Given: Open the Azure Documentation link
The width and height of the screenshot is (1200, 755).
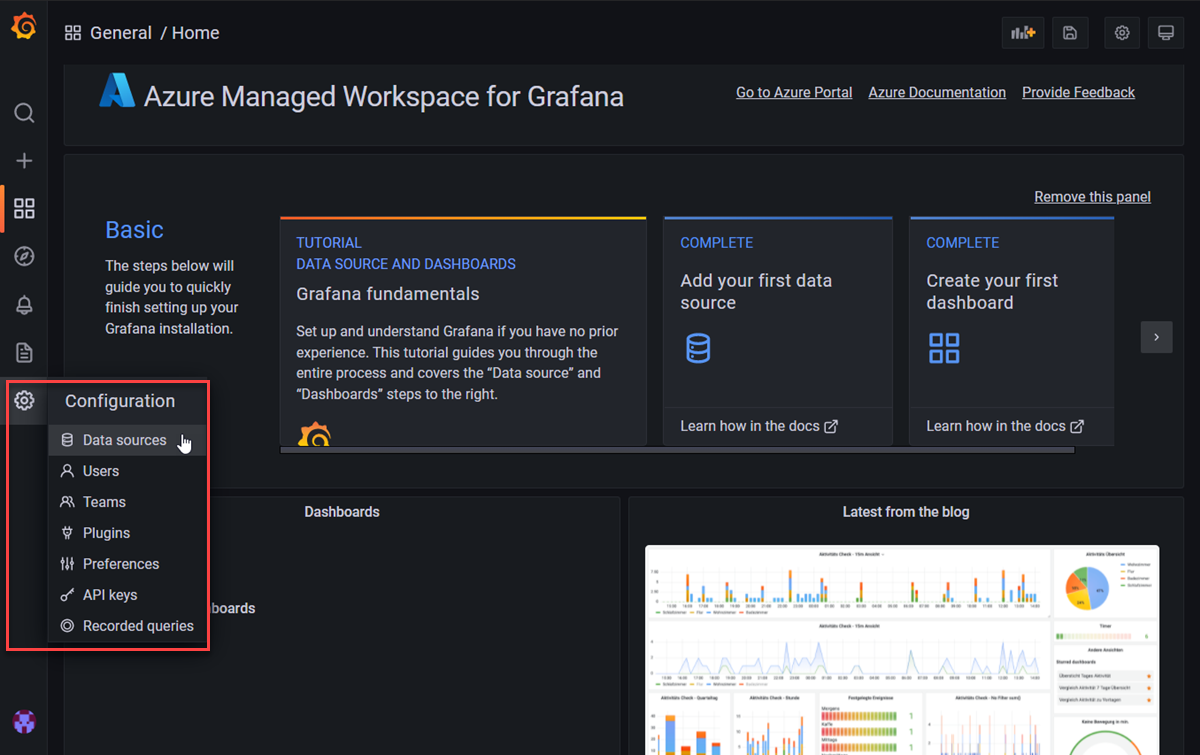Looking at the screenshot, I should [x=937, y=92].
